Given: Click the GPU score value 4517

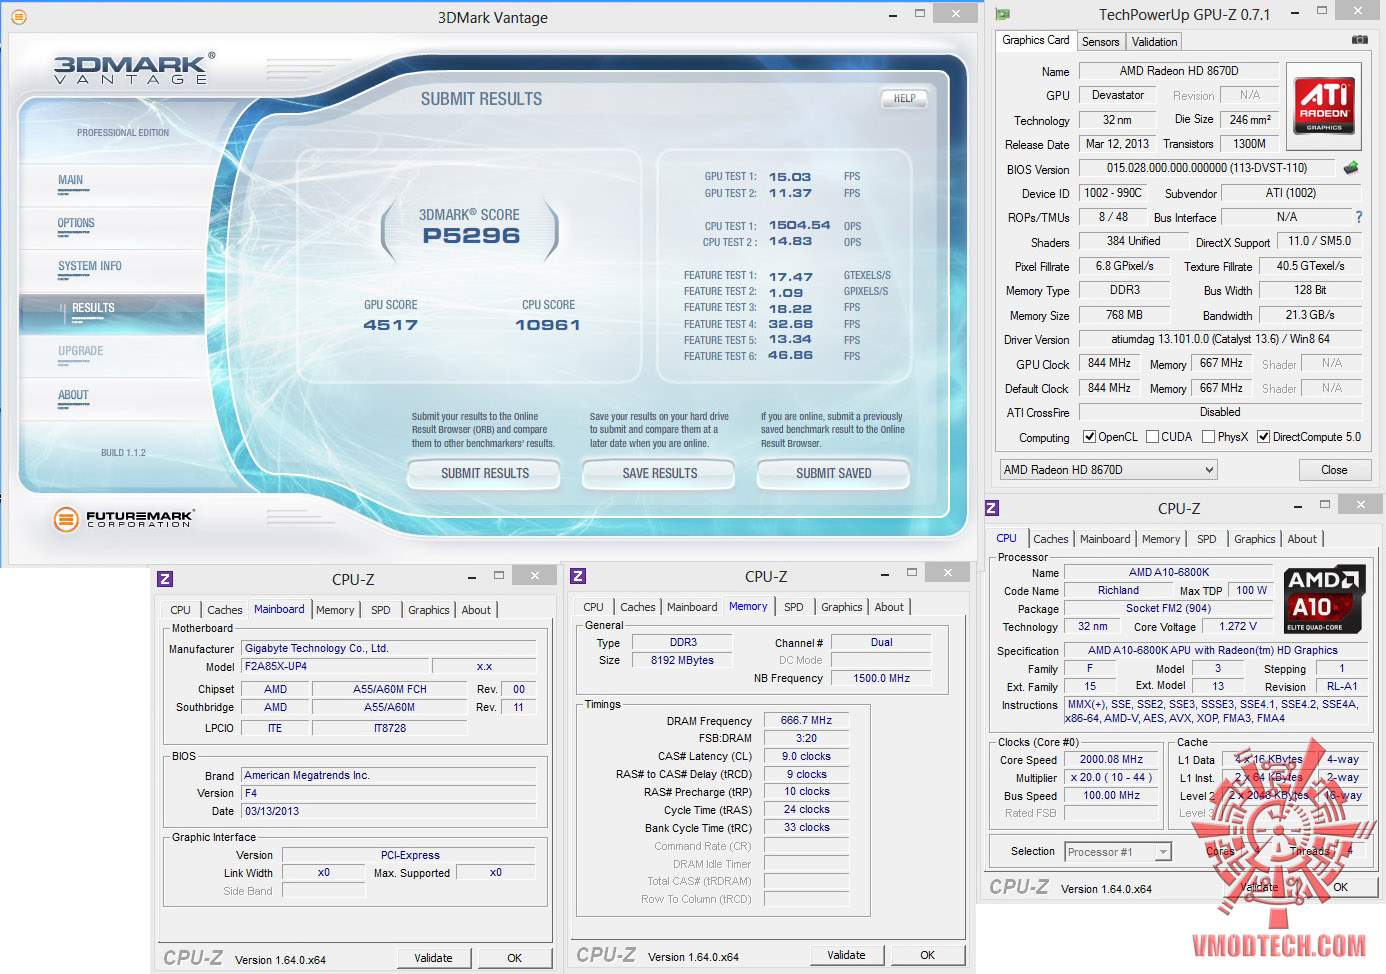Looking at the screenshot, I should point(391,325).
